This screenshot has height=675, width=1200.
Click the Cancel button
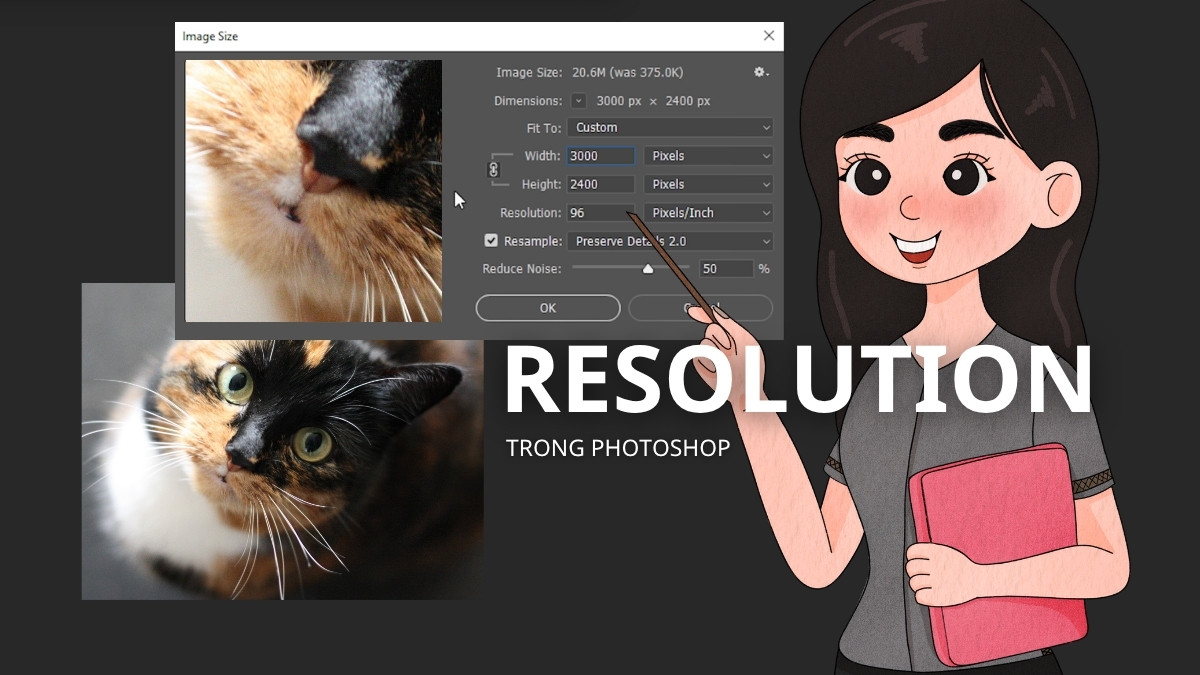tap(700, 308)
